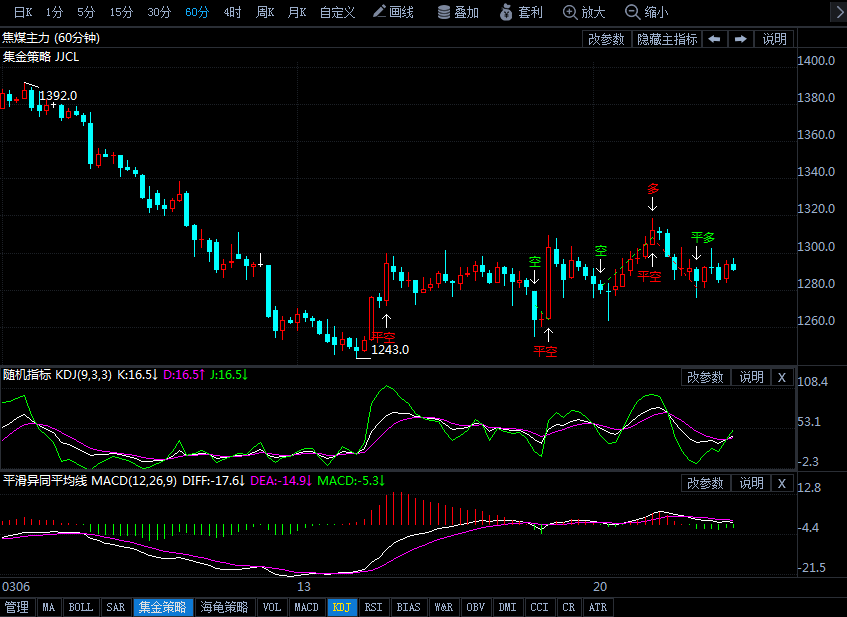The height and width of the screenshot is (617, 847).
Task: Click 改参数 in MACD panel
Action: pos(705,483)
